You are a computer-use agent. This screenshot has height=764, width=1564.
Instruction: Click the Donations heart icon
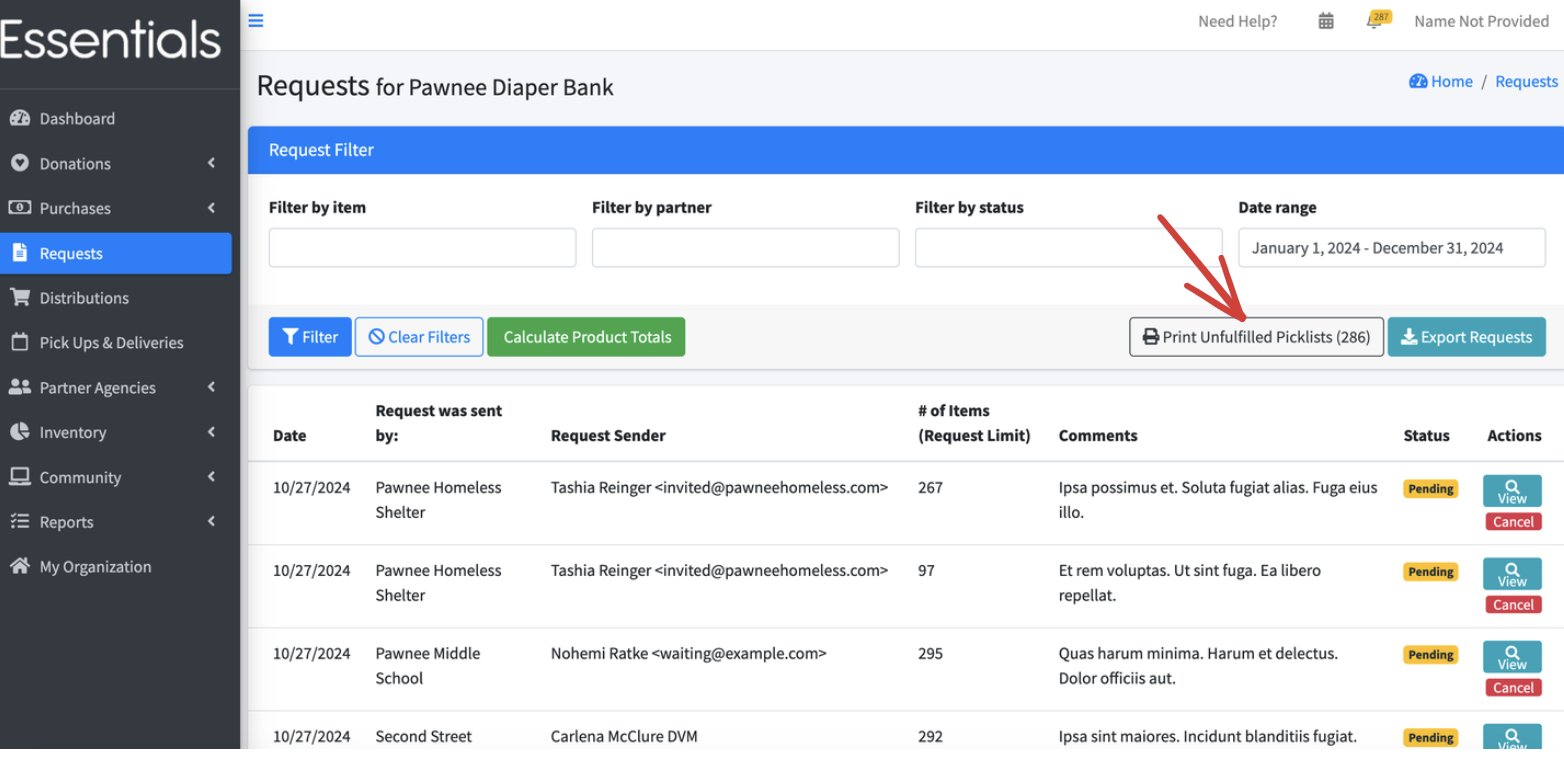tap(19, 163)
